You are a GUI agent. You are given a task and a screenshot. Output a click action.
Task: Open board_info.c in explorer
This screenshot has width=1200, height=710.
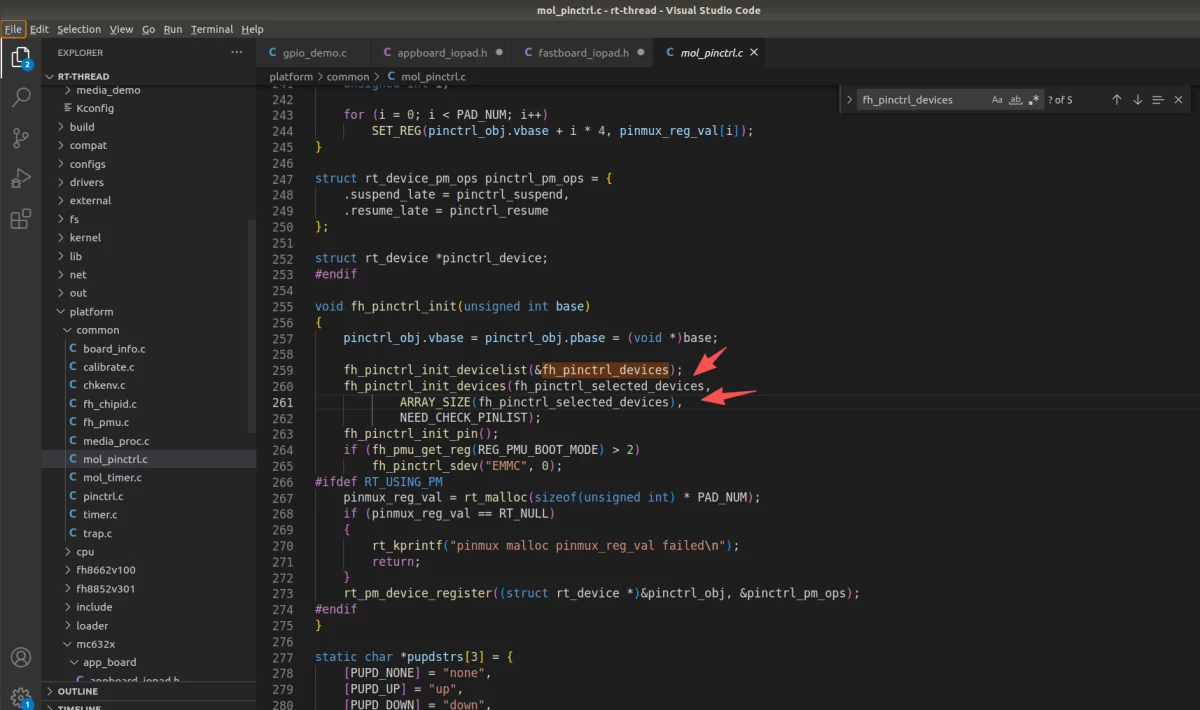click(x=114, y=348)
